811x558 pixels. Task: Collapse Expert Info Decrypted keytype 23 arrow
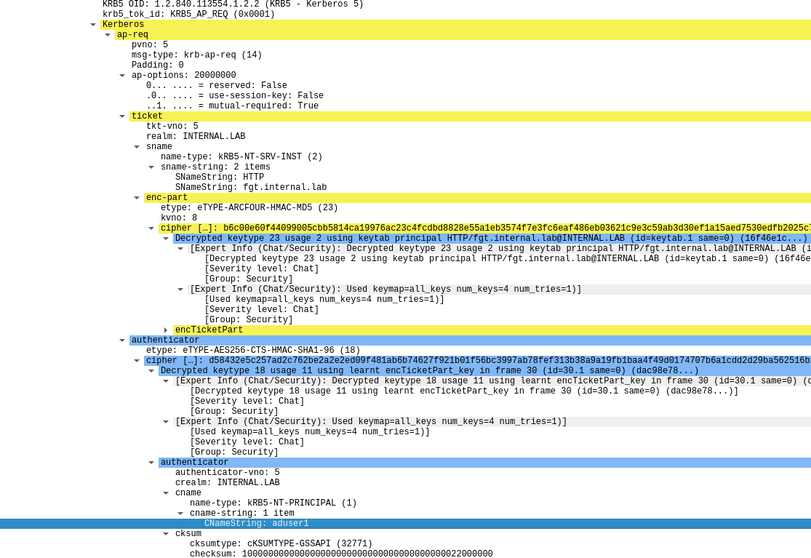point(180,249)
